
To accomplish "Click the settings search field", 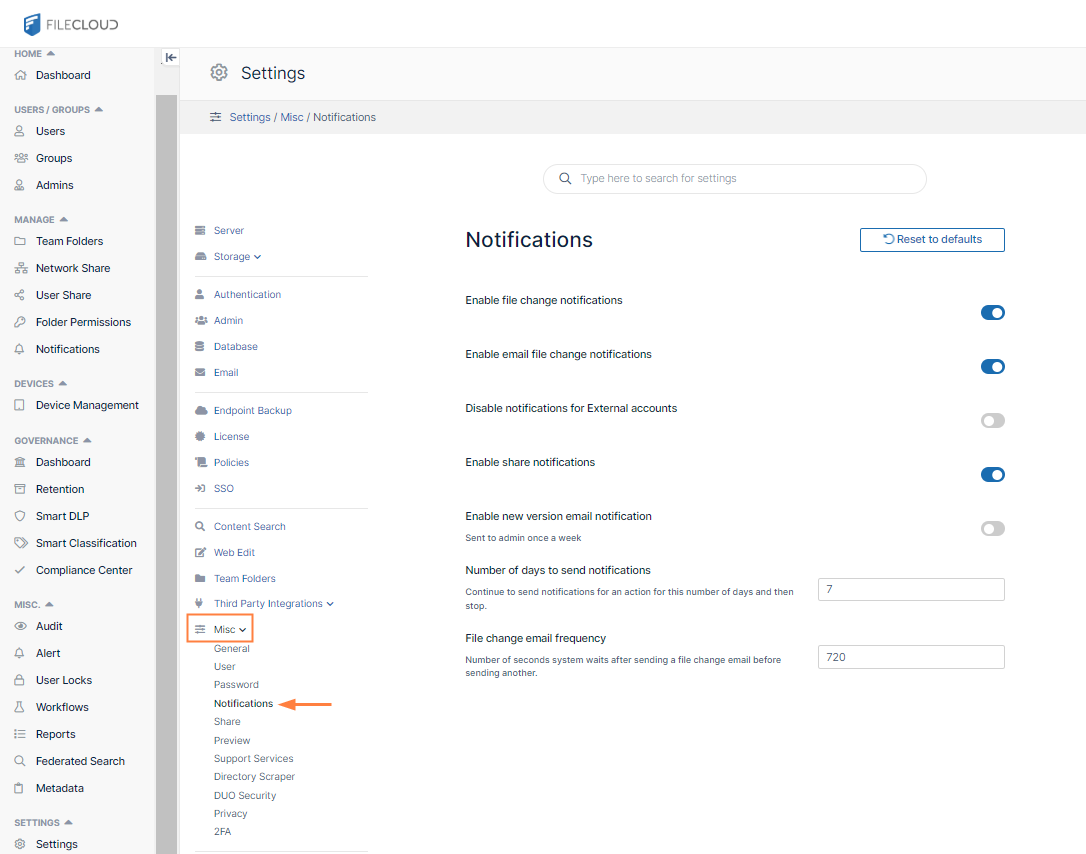I will tap(735, 179).
